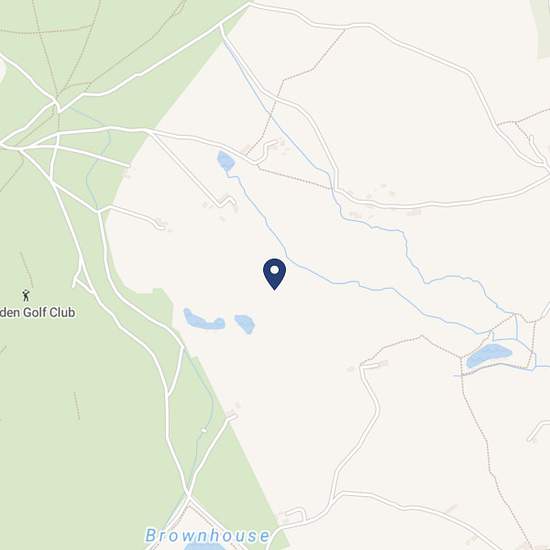Select the zigzag driveway end near the stream
The height and width of the screenshot is (550, 550).
click(227, 201)
